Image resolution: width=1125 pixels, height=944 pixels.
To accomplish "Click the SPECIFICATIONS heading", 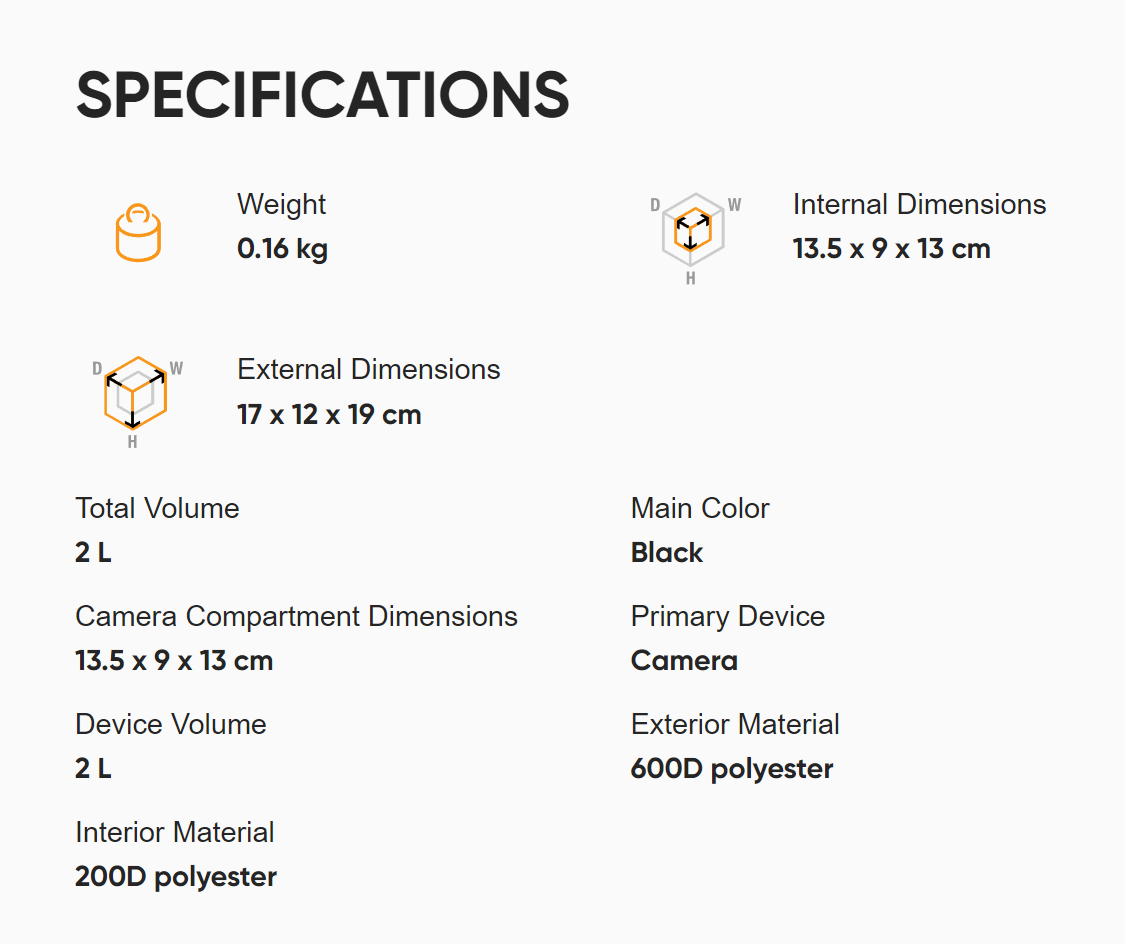I will 322,96.
